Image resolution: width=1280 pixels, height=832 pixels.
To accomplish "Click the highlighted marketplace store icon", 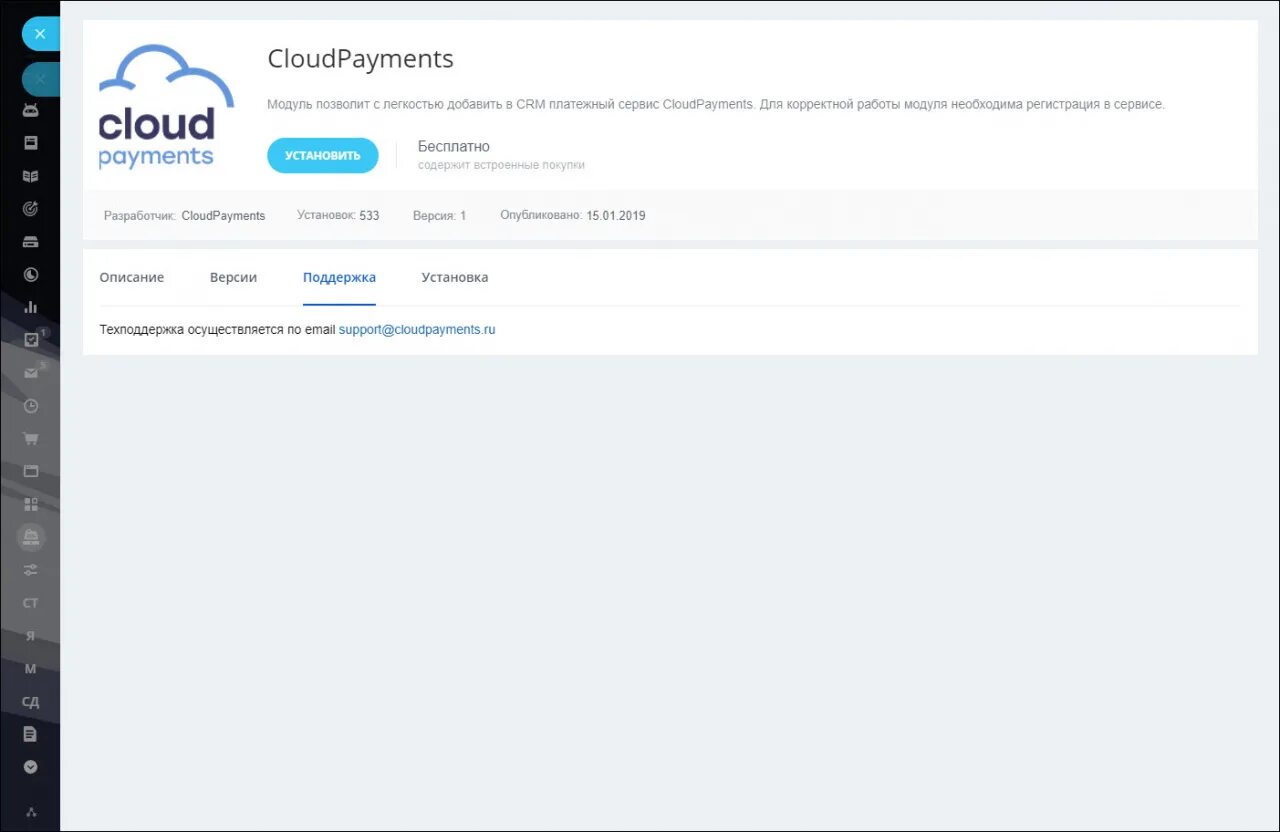I will tap(31, 537).
